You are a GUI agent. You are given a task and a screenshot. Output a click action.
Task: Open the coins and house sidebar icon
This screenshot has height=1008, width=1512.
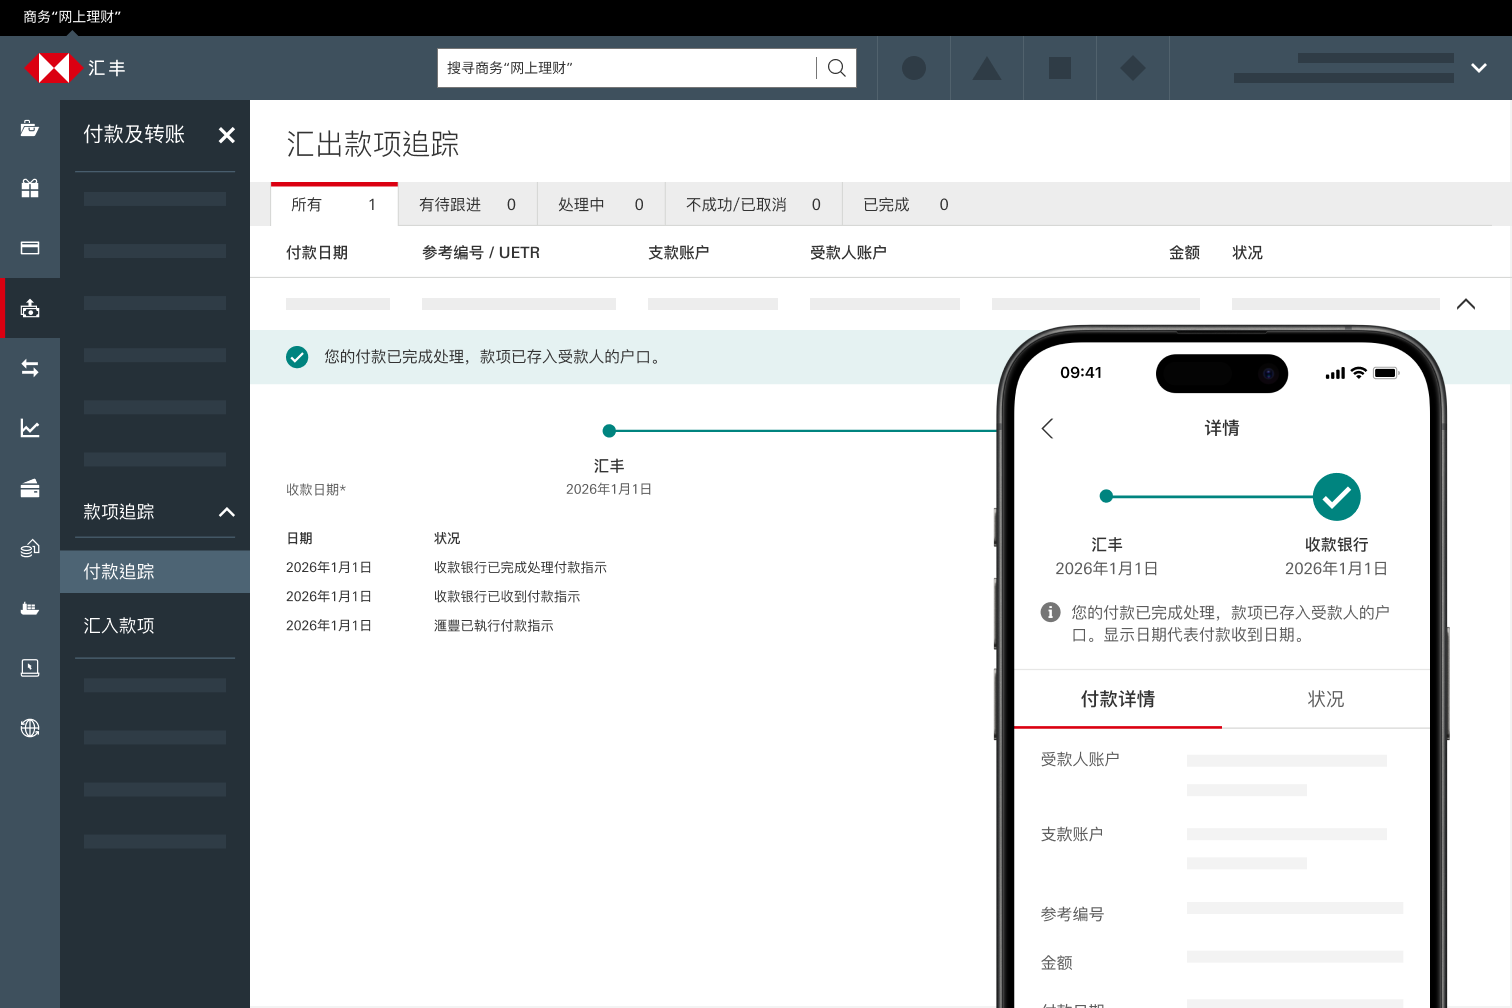pos(30,548)
